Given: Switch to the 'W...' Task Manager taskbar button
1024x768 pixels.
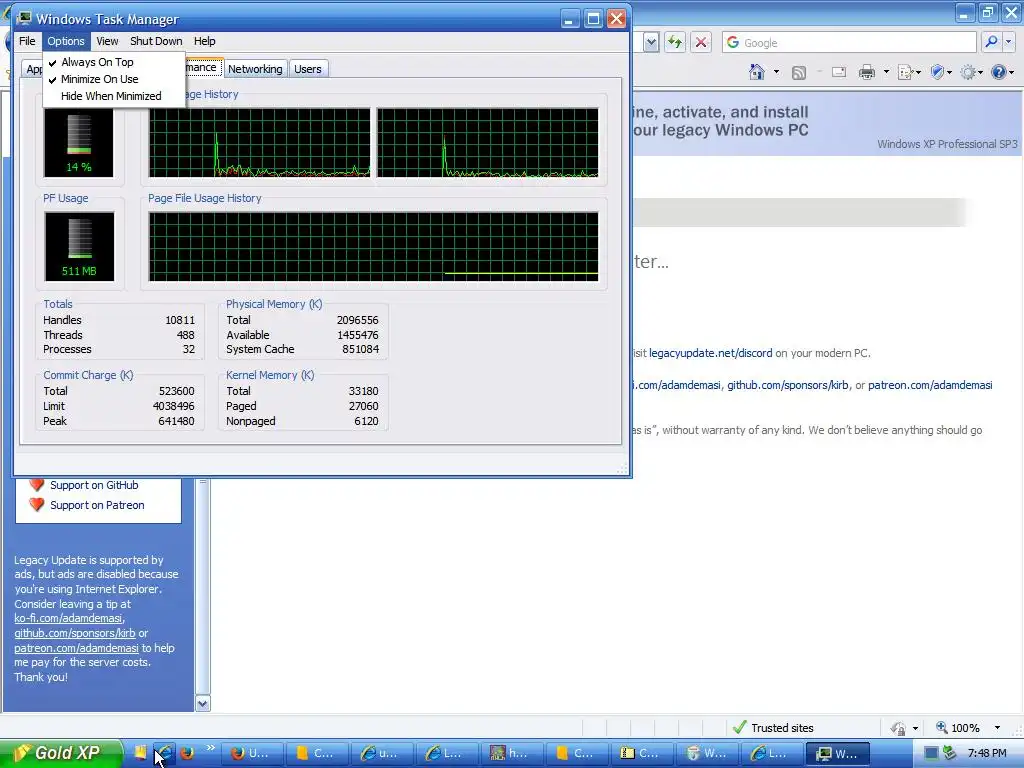Looking at the screenshot, I should [x=837, y=753].
